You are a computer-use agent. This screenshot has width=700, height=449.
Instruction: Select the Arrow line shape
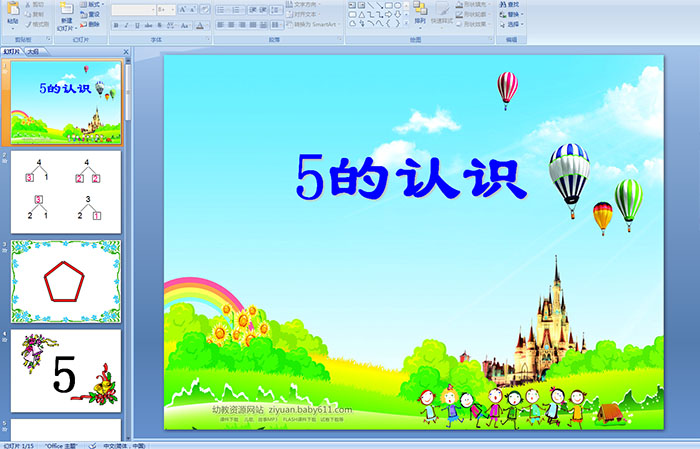tap(379, 5)
